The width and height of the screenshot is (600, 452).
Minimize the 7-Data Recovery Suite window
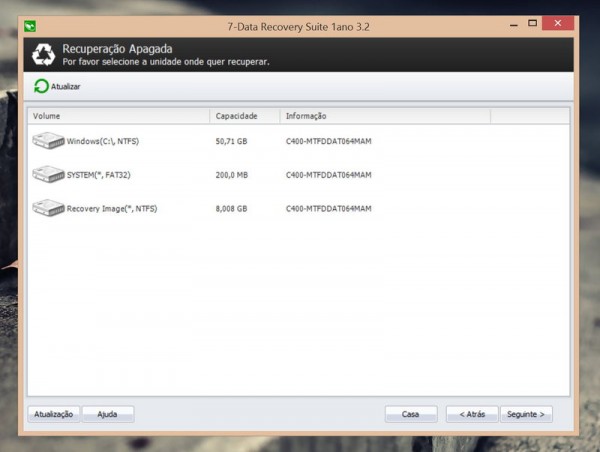[514, 24]
